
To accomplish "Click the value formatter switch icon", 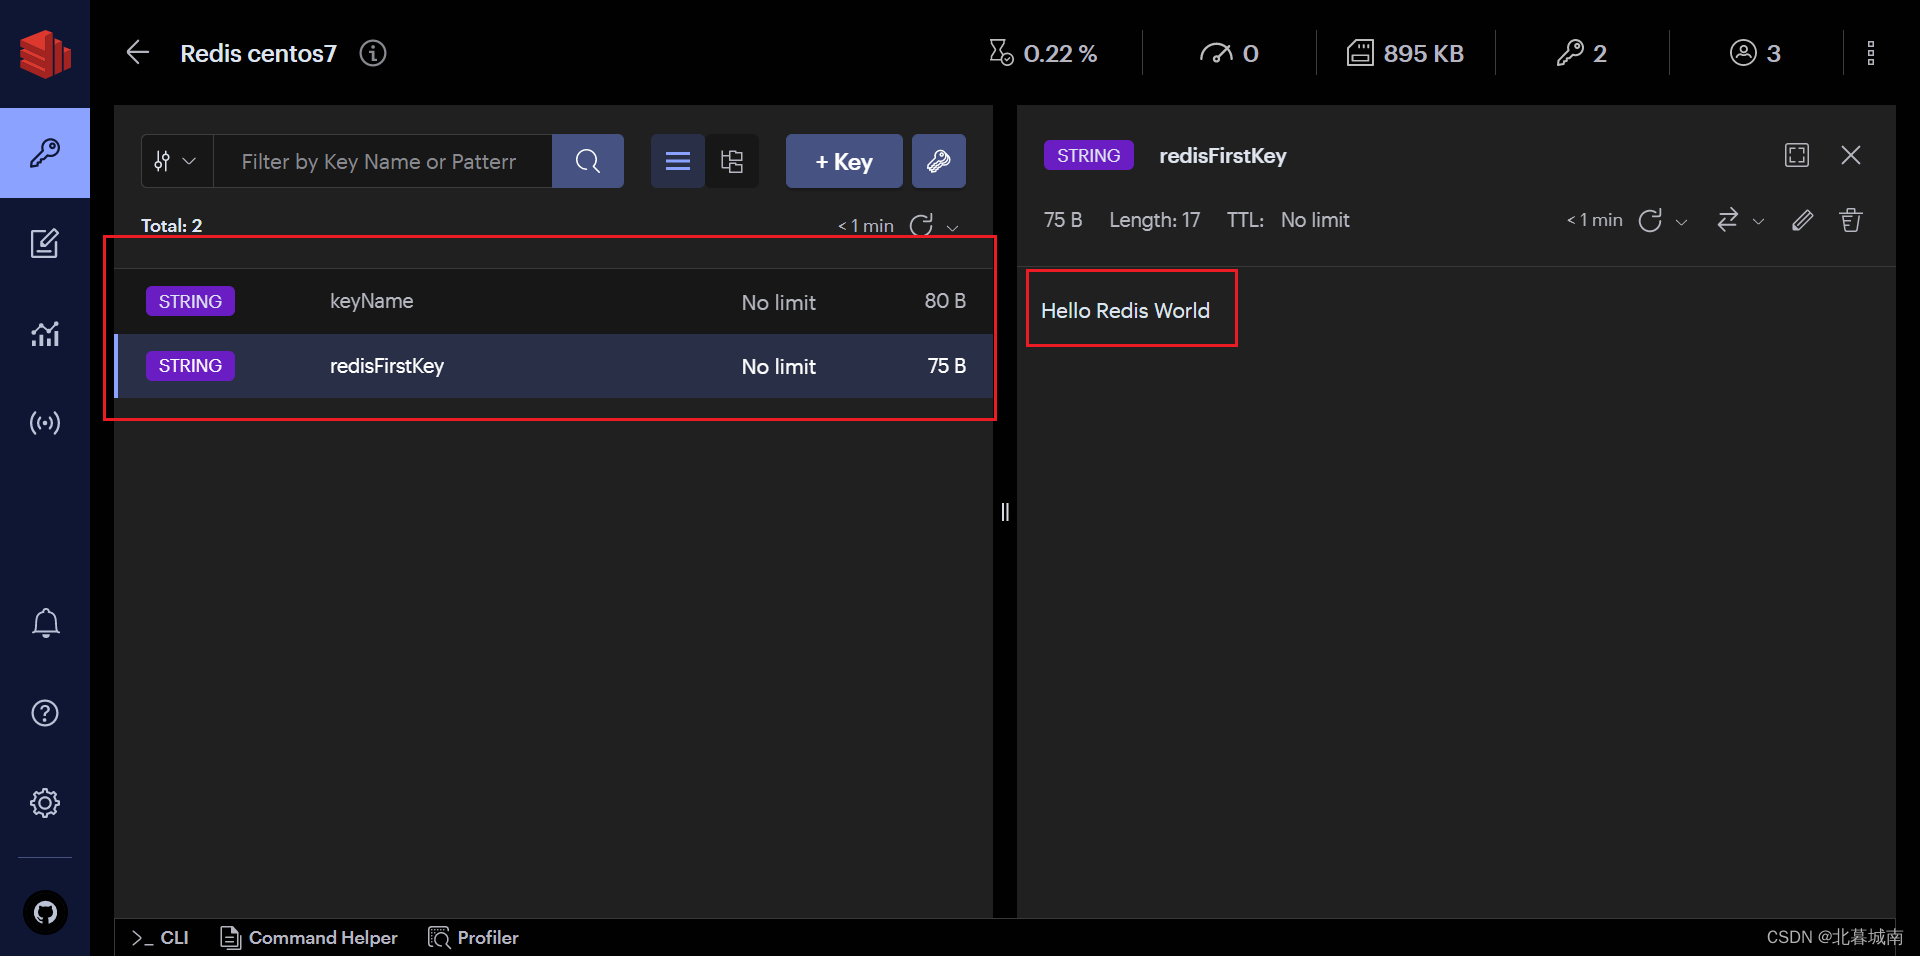I will [x=1727, y=220].
